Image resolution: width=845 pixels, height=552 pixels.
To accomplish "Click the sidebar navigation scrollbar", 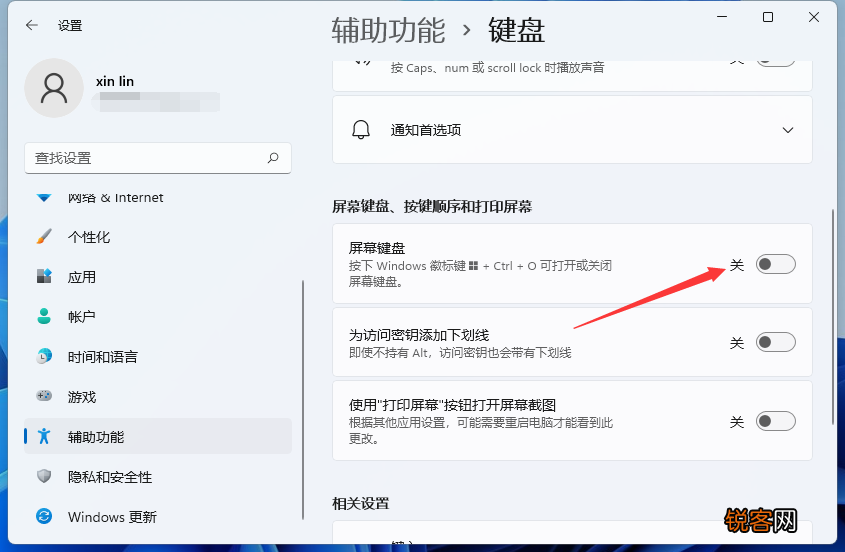I will (x=303, y=399).
